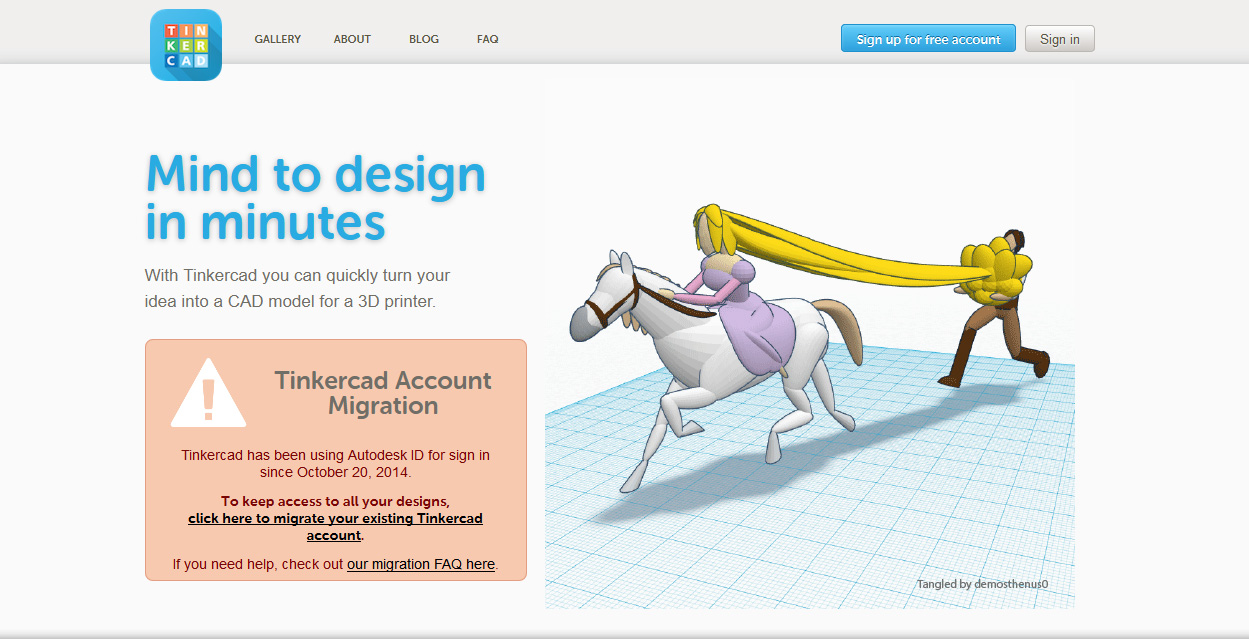
Task: Click the warning triangle icon
Action: 208,395
